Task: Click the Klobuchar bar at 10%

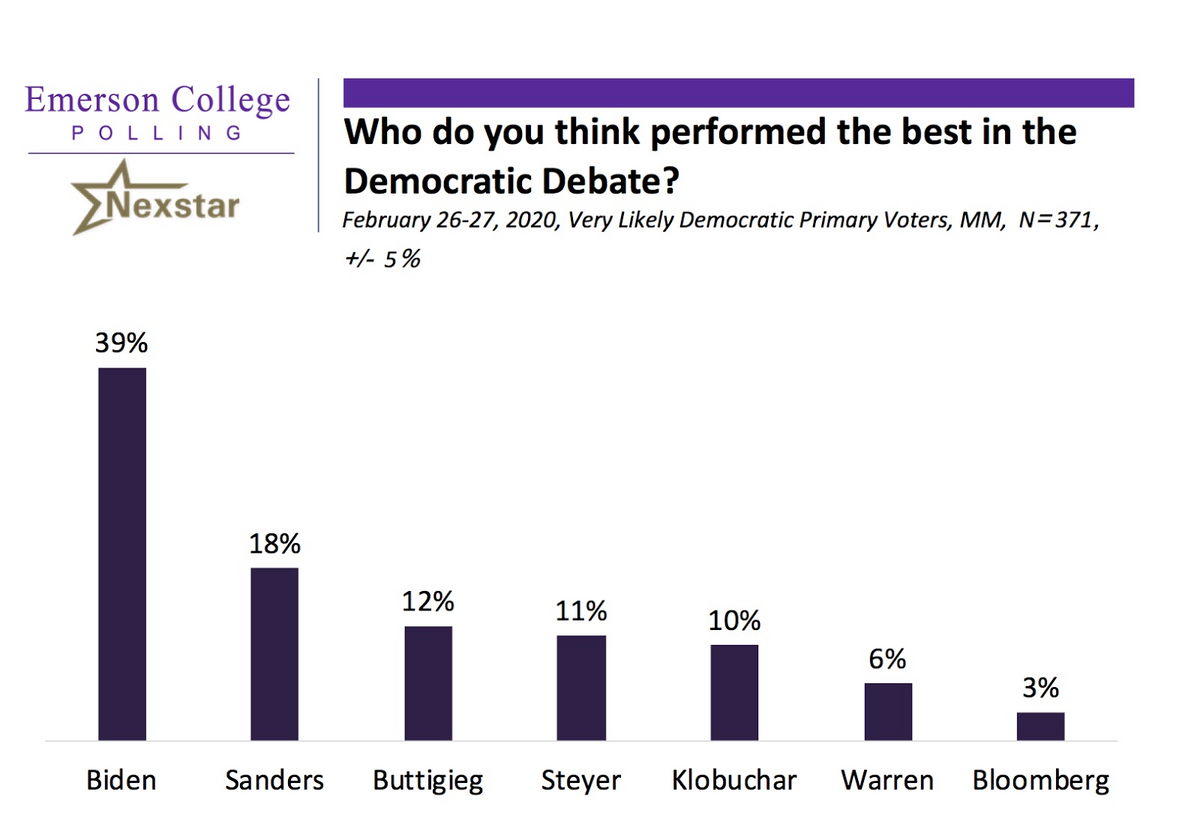Action: click(x=734, y=693)
